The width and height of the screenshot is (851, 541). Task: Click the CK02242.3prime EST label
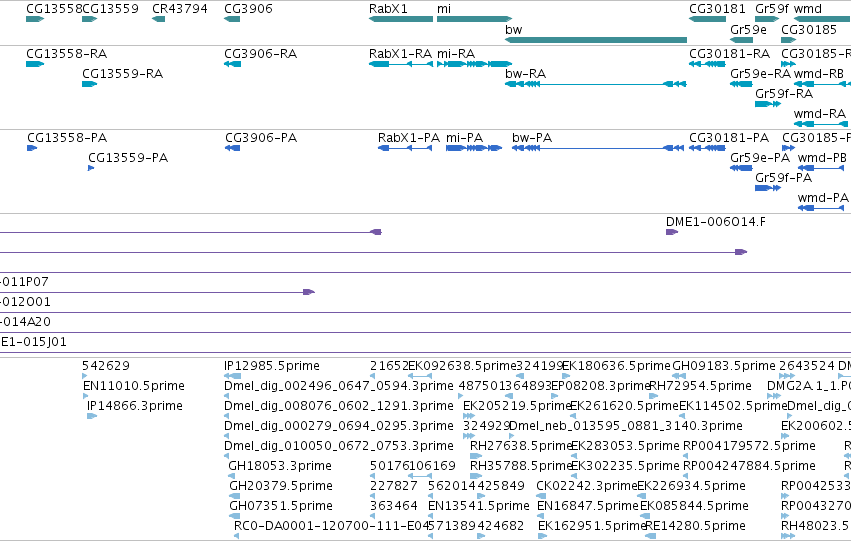coord(587,487)
